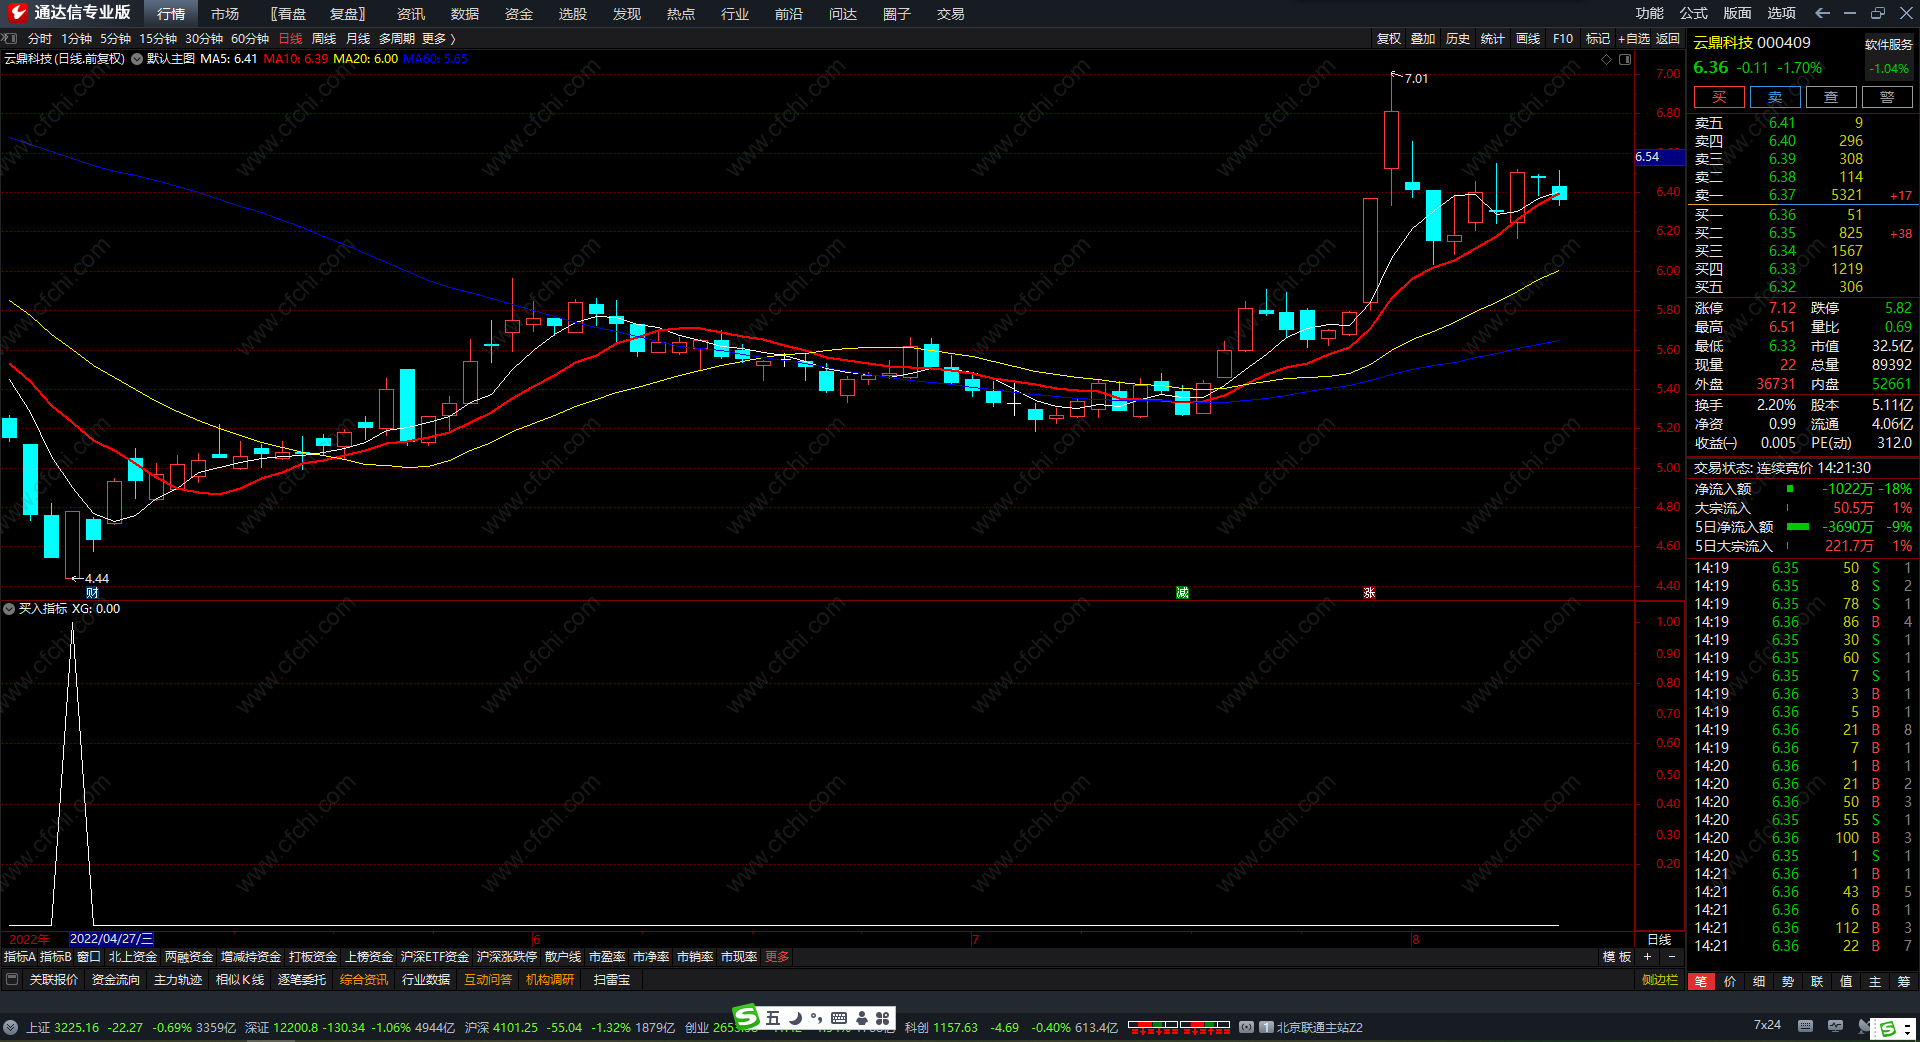
Task: Open the 扫雷宝 tab
Action: pos(612,980)
